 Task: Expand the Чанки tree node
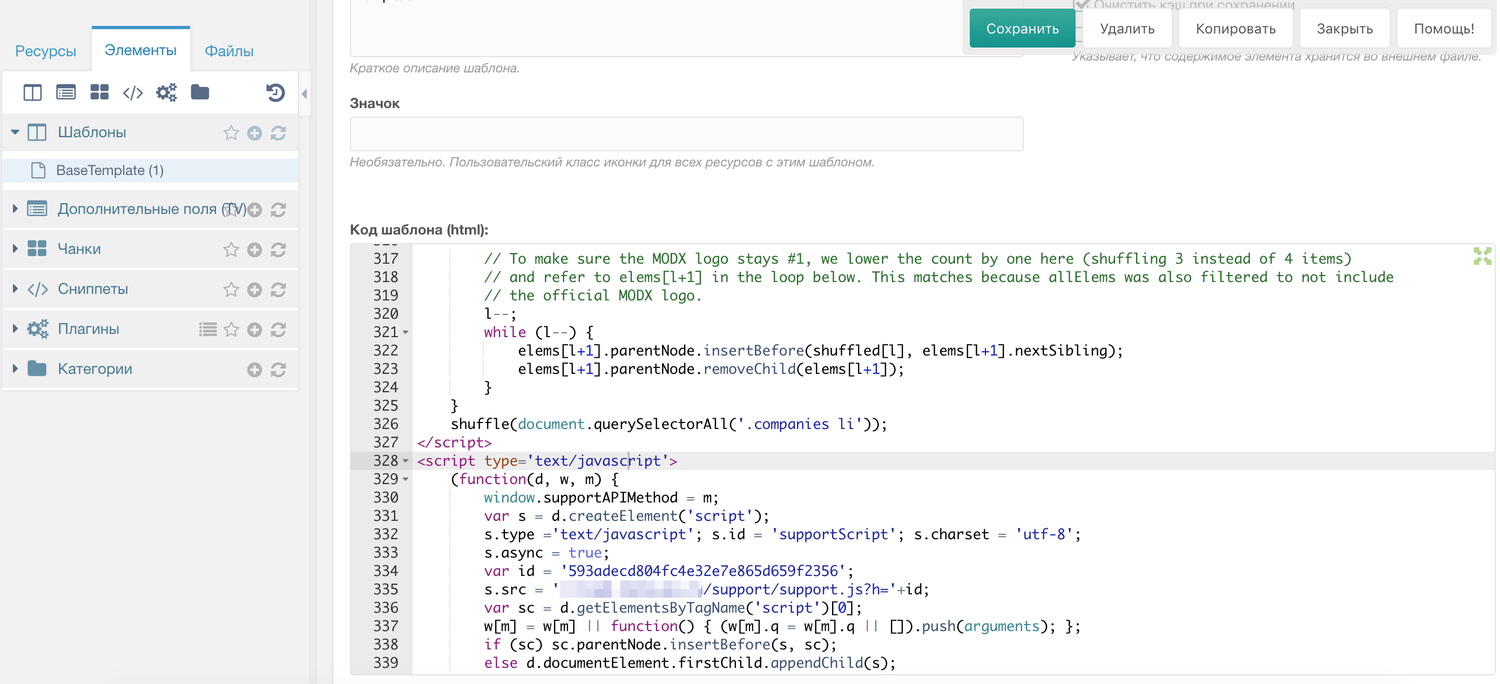tap(15, 249)
